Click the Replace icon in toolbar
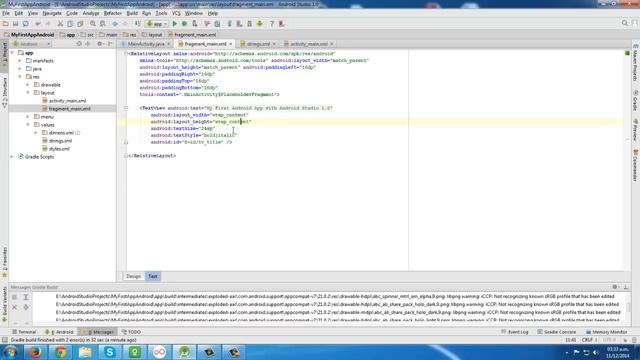Image resolution: width=640 pixels, height=360 pixels. point(103,24)
